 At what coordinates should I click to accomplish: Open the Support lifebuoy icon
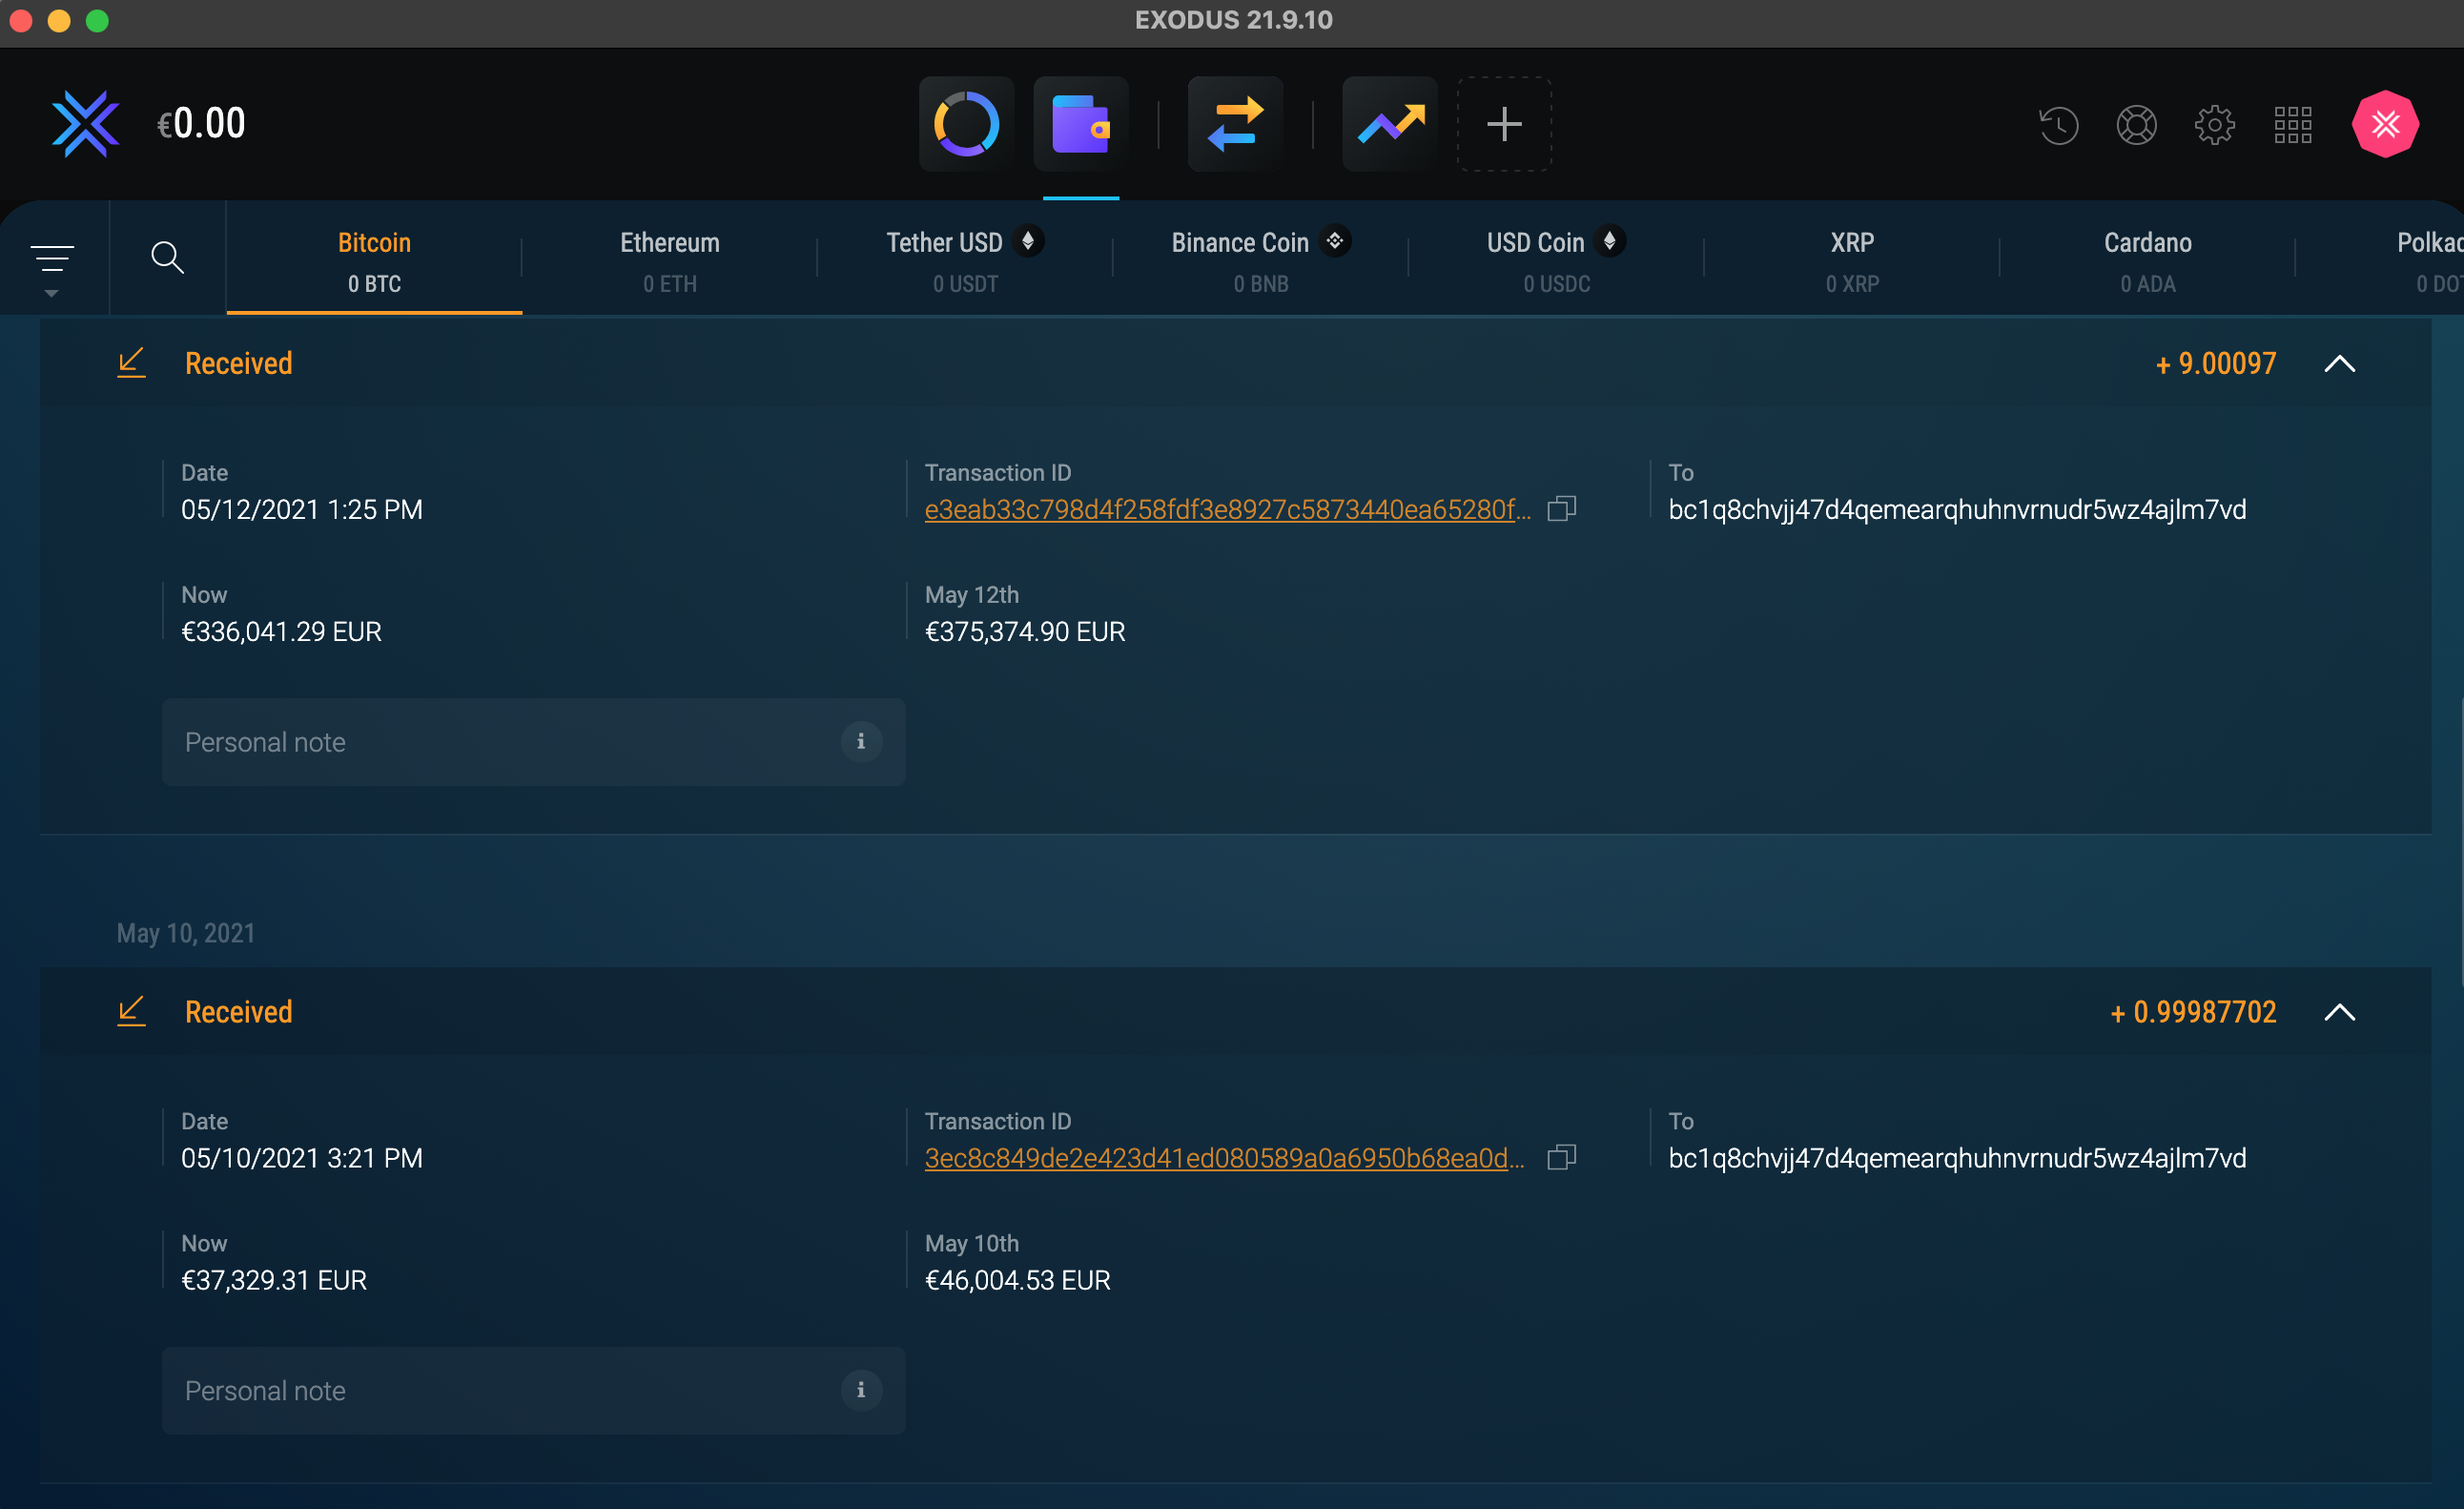[x=2136, y=125]
